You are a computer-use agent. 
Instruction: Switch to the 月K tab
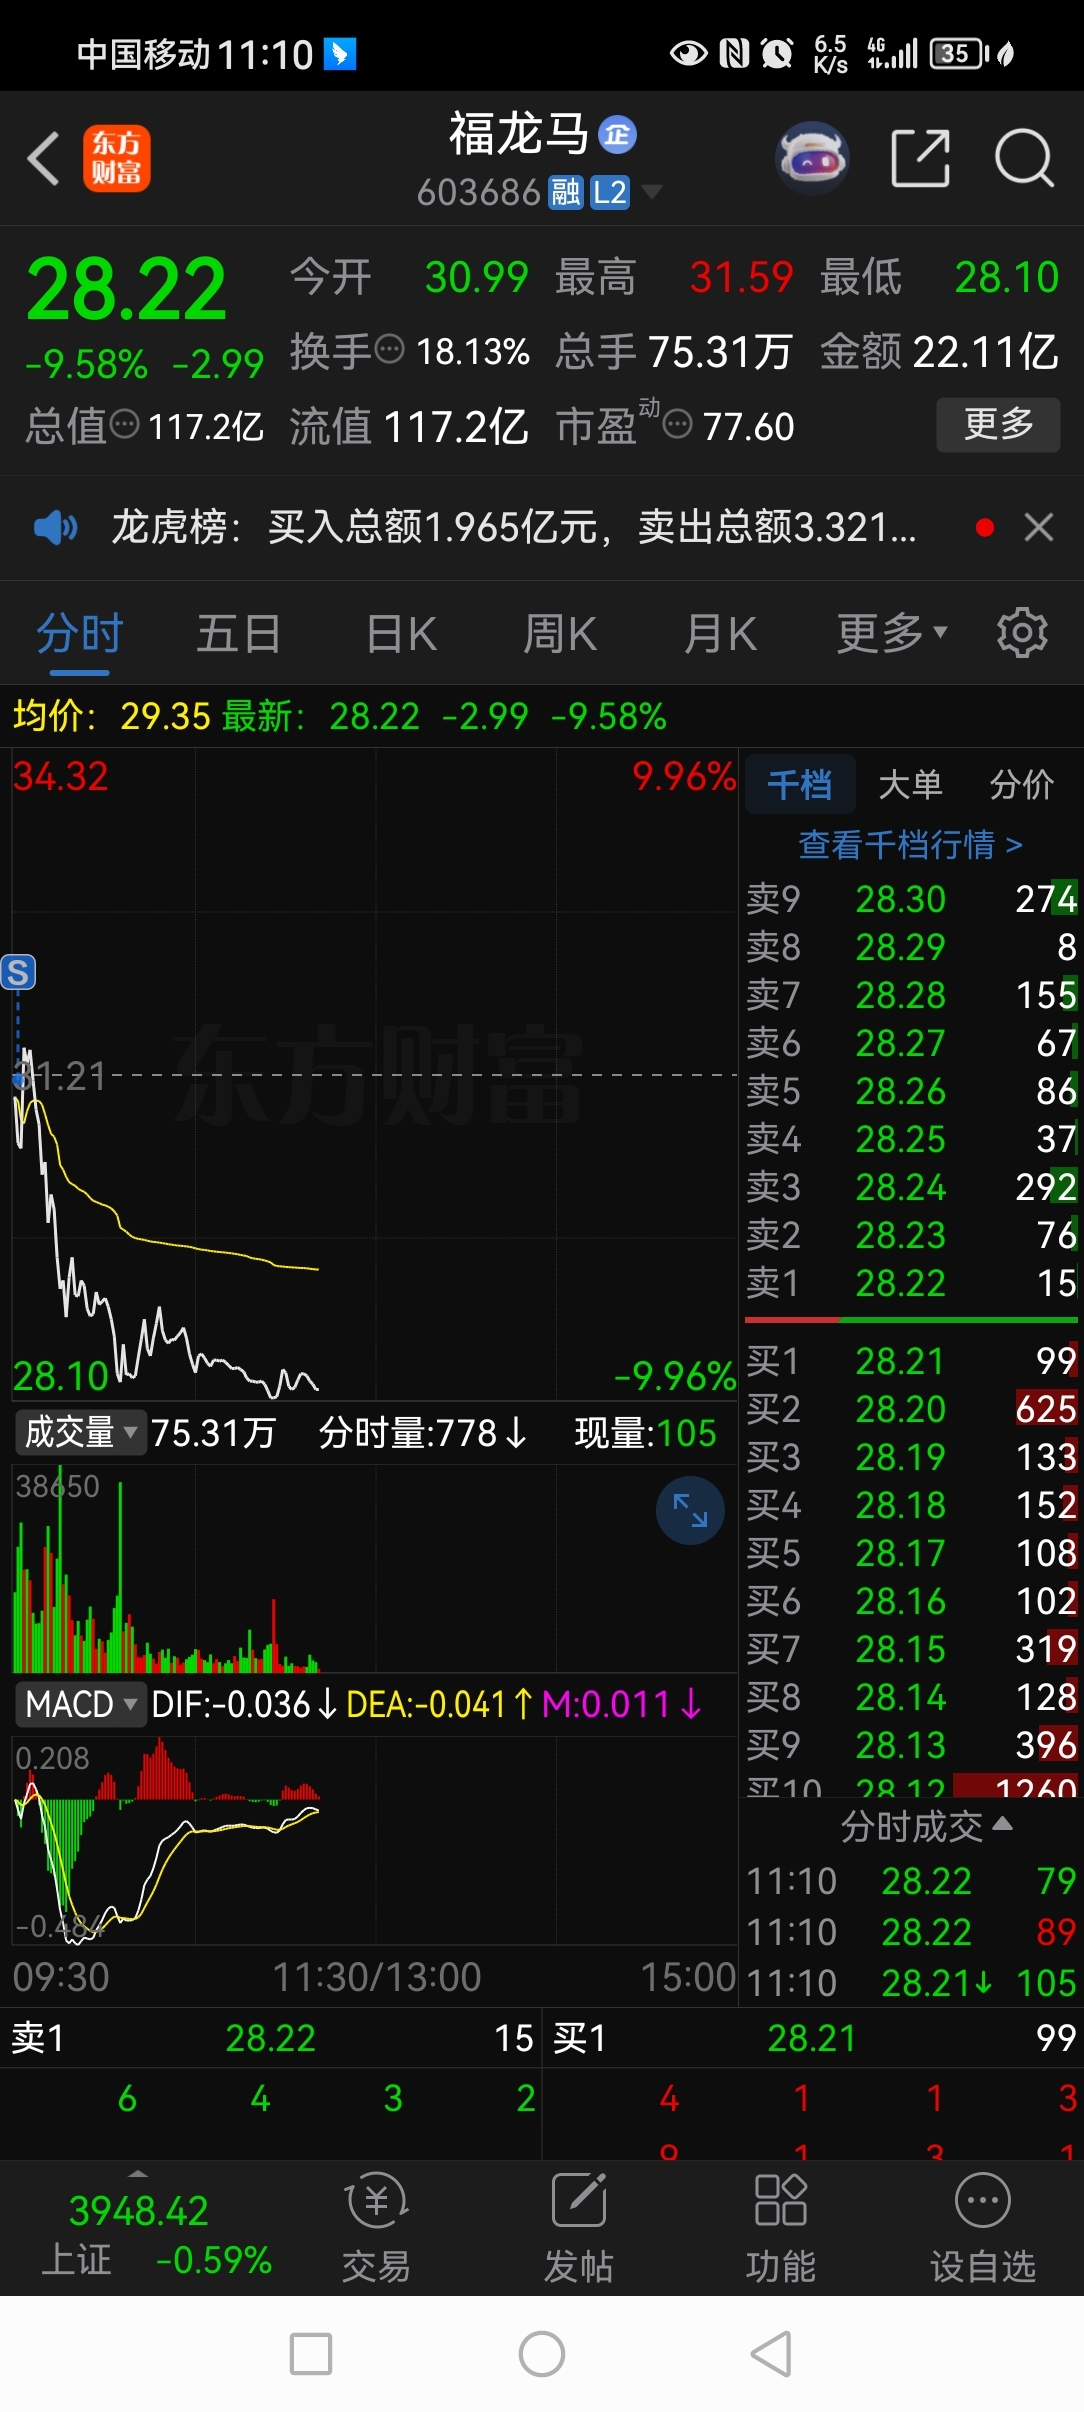click(720, 634)
